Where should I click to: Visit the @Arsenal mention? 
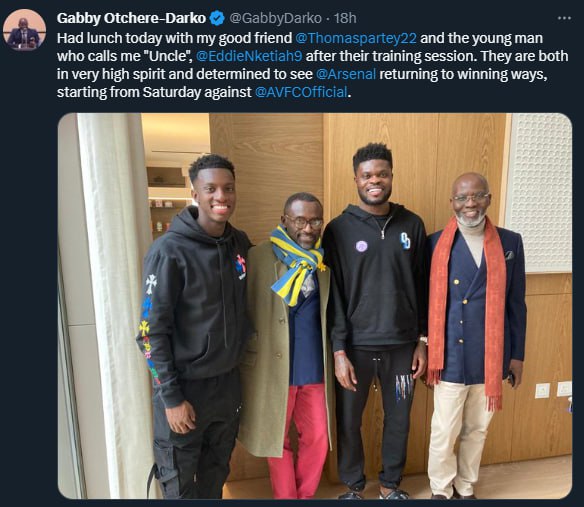[x=346, y=74]
